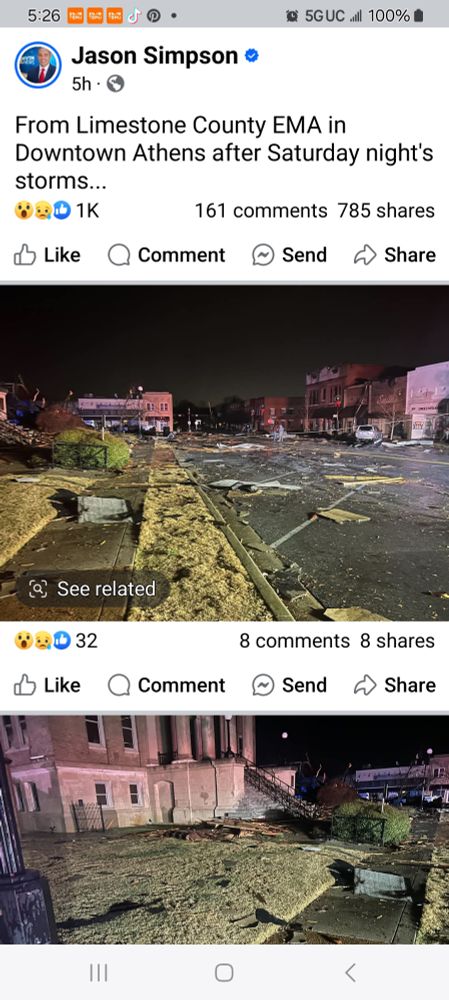The image size is (449, 1000).
Task: Open the debris-covered street photo
Action: [224, 453]
